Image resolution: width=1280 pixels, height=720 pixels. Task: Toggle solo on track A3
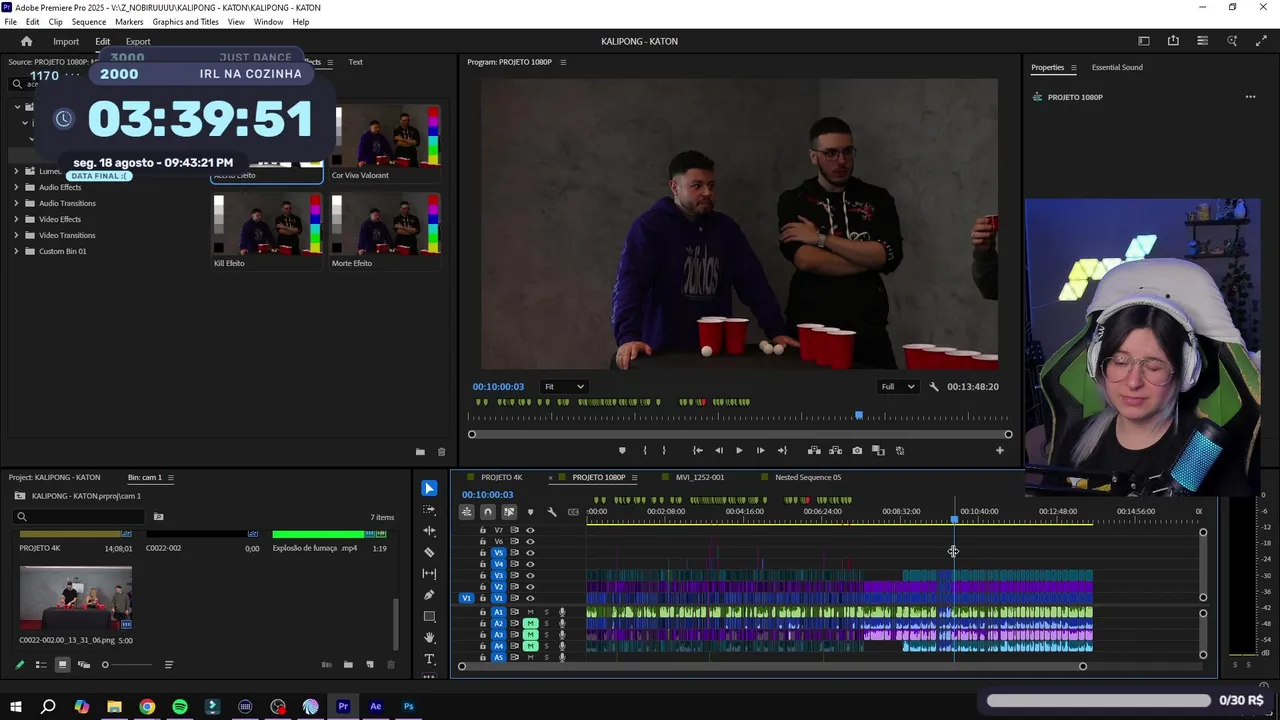click(546, 635)
